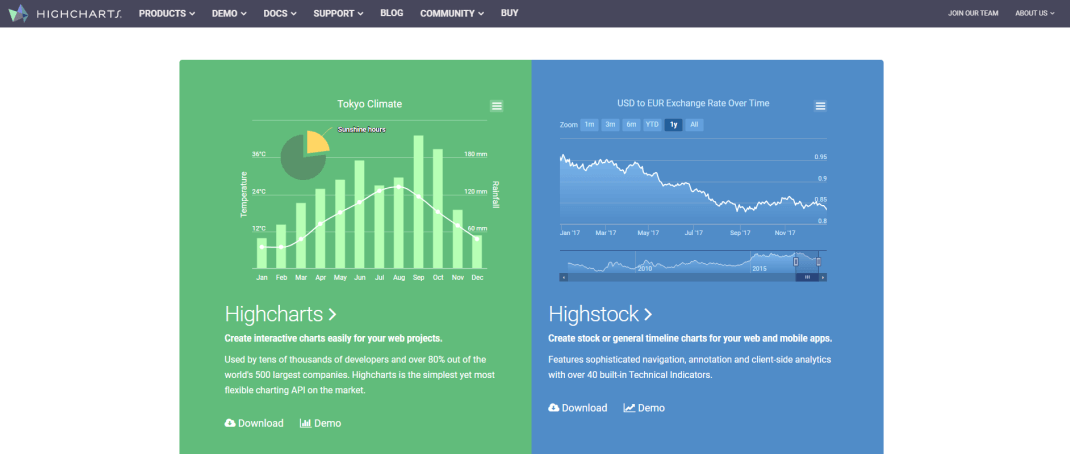Click the Jul '17 axis label
The image size is (1070, 454).
tap(694, 233)
